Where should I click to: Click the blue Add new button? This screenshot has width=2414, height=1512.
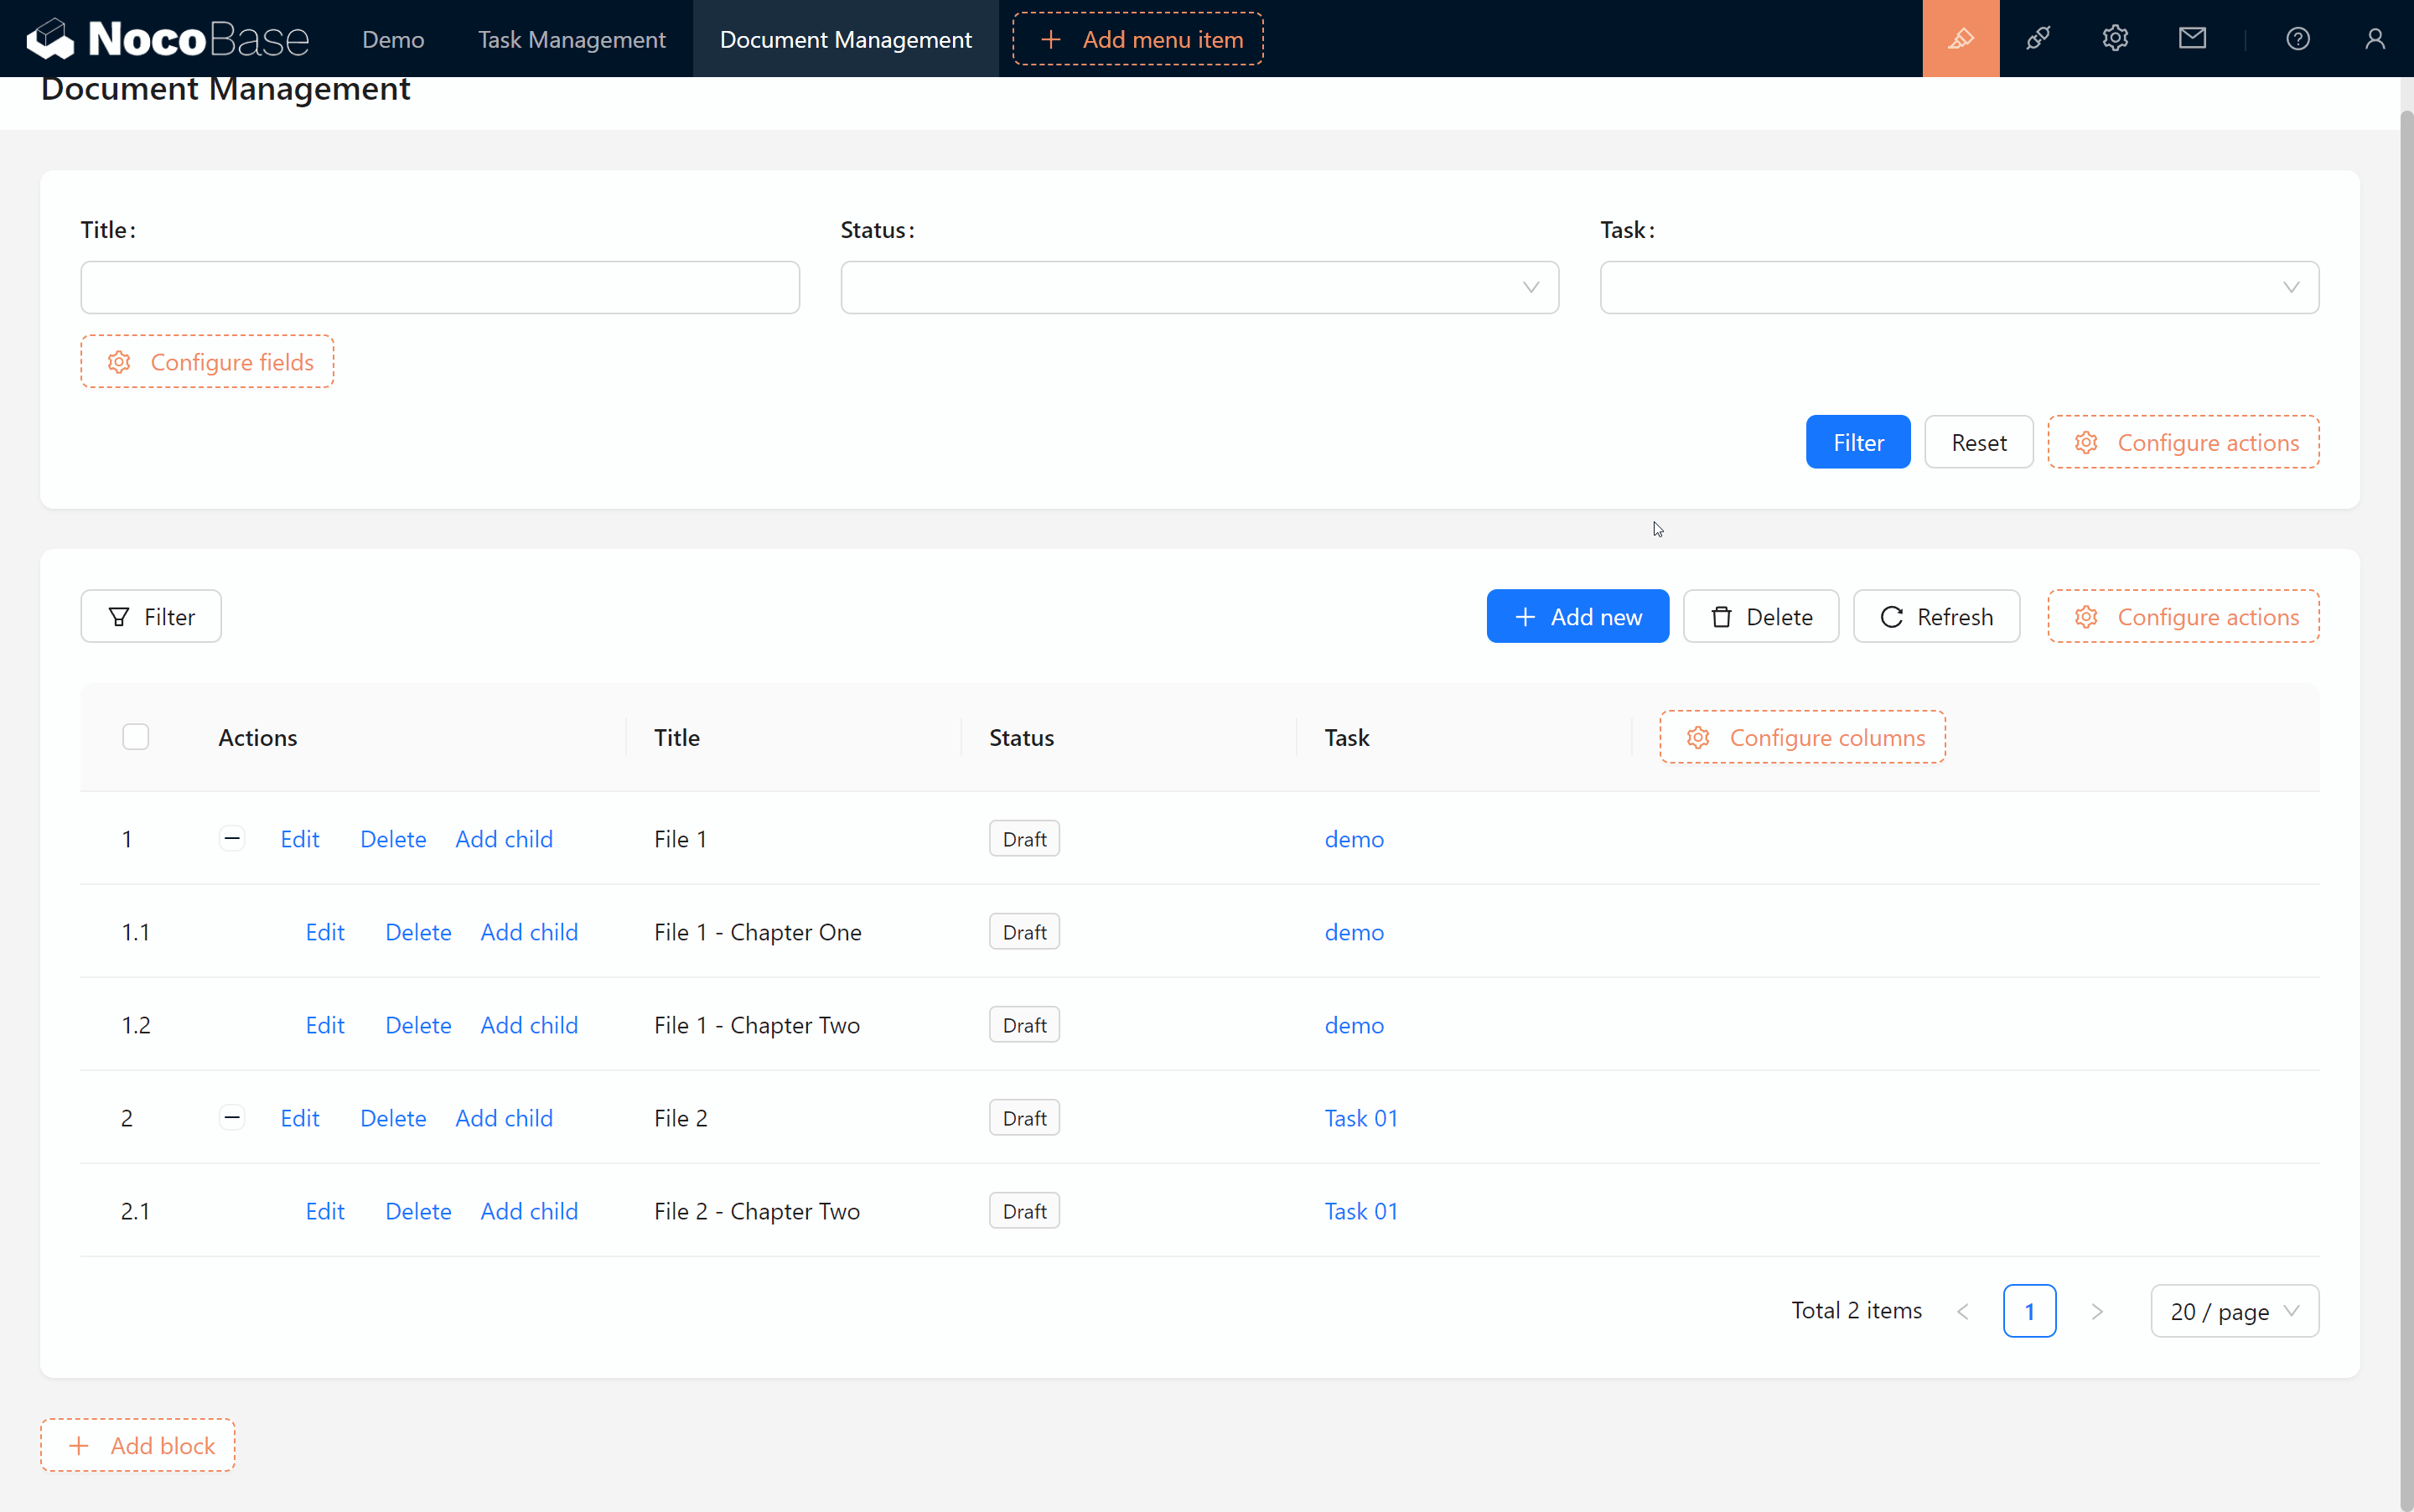1577,617
